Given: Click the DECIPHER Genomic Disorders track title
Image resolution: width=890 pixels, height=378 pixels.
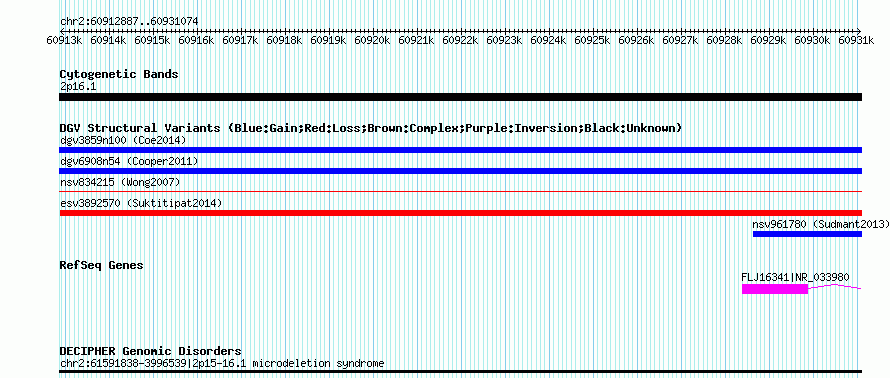Looking at the screenshot, I should tap(150, 351).
